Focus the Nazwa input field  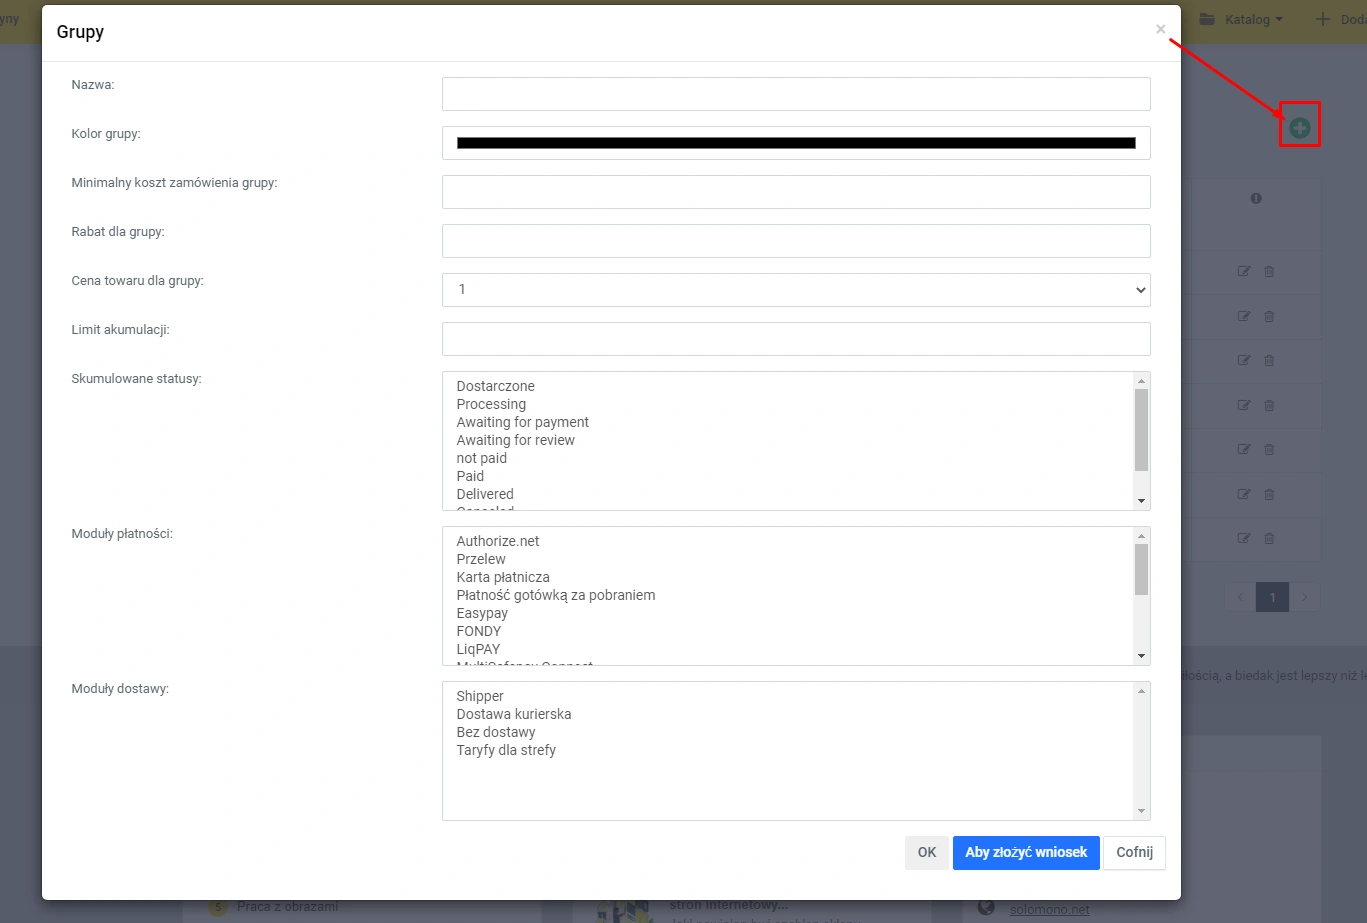coord(795,94)
